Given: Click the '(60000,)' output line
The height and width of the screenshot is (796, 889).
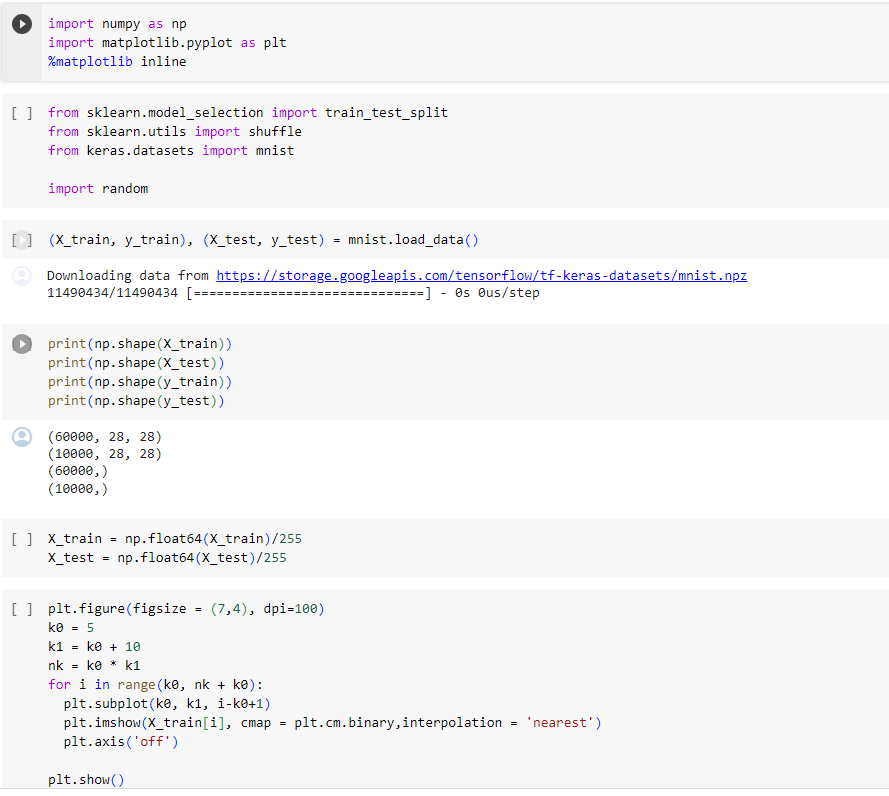Looking at the screenshot, I should (x=78, y=471).
